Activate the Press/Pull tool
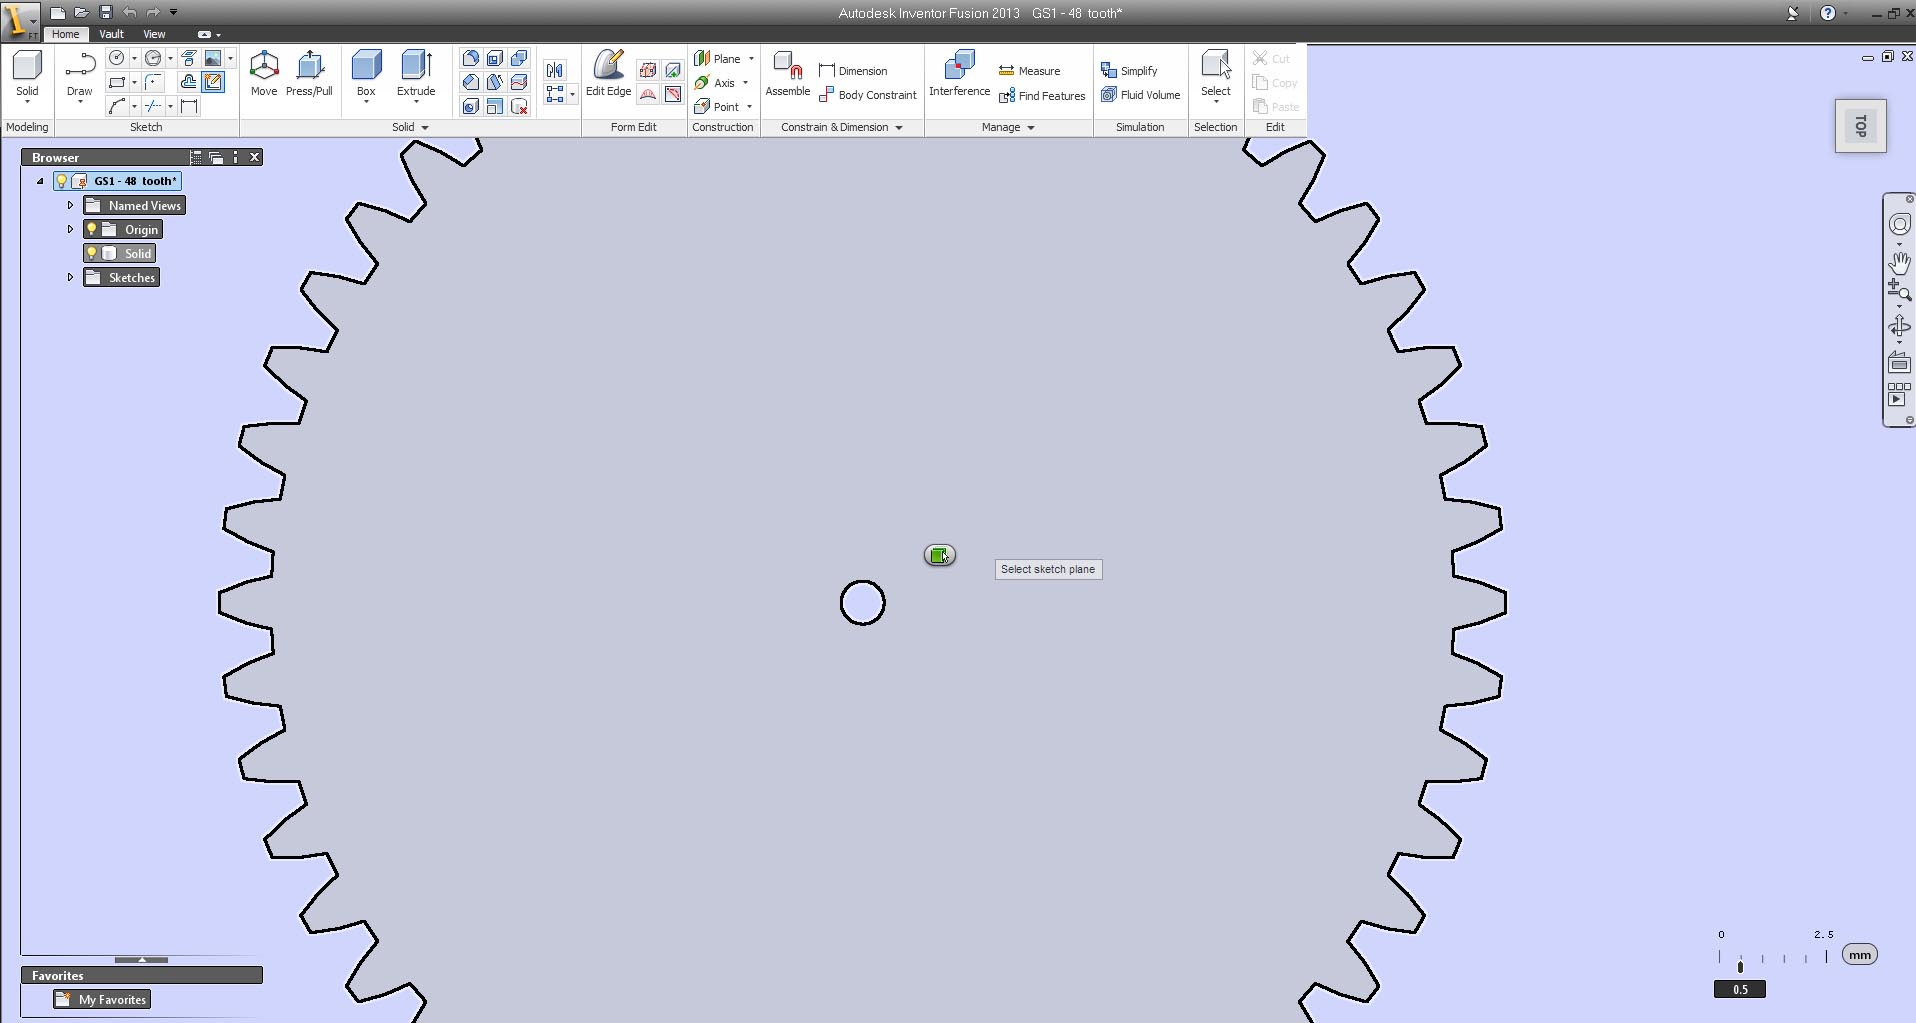1916x1023 pixels. click(x=309, y=74)
